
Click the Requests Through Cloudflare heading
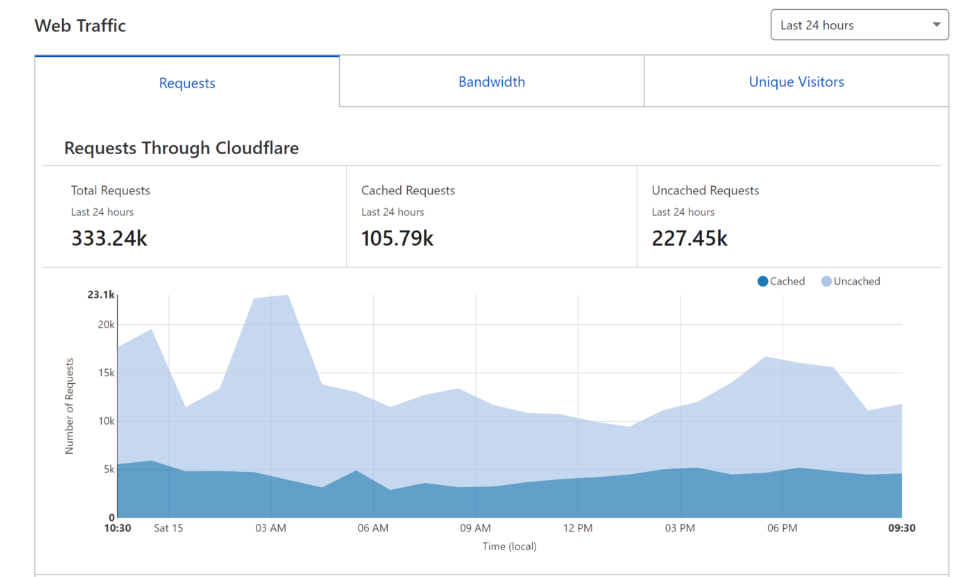click(x=181, y=148)
